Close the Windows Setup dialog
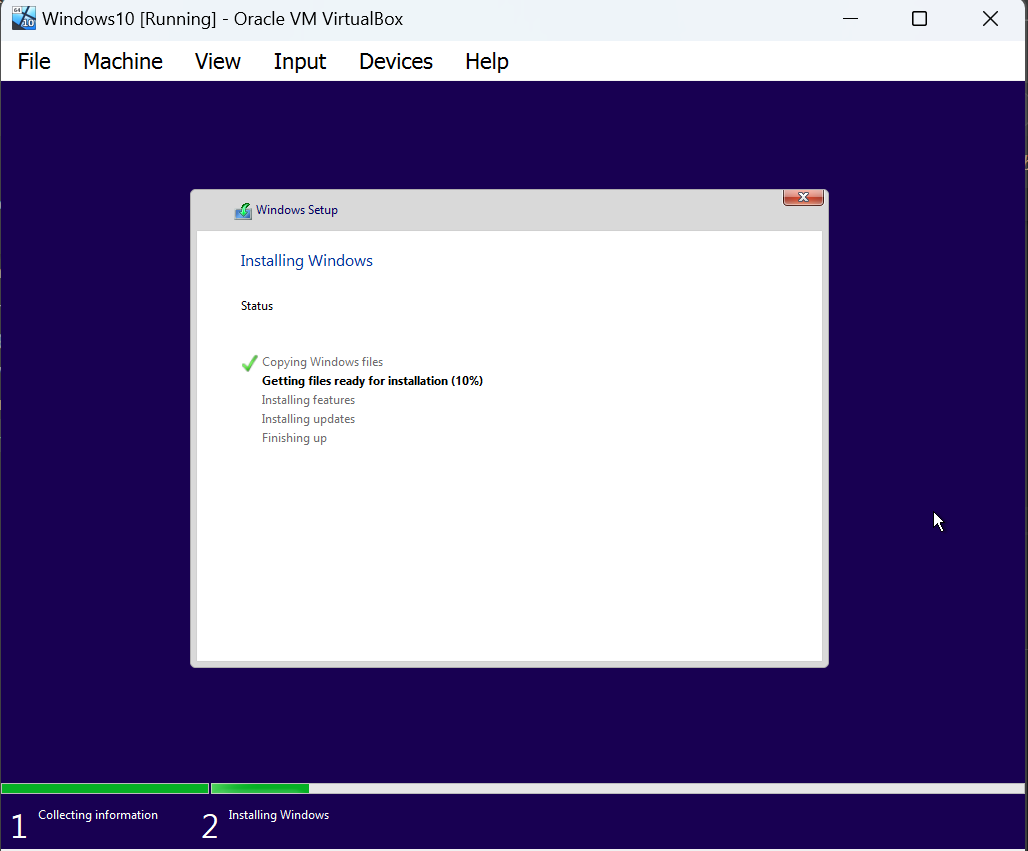1028x851 pixels. tap(803, 197)
